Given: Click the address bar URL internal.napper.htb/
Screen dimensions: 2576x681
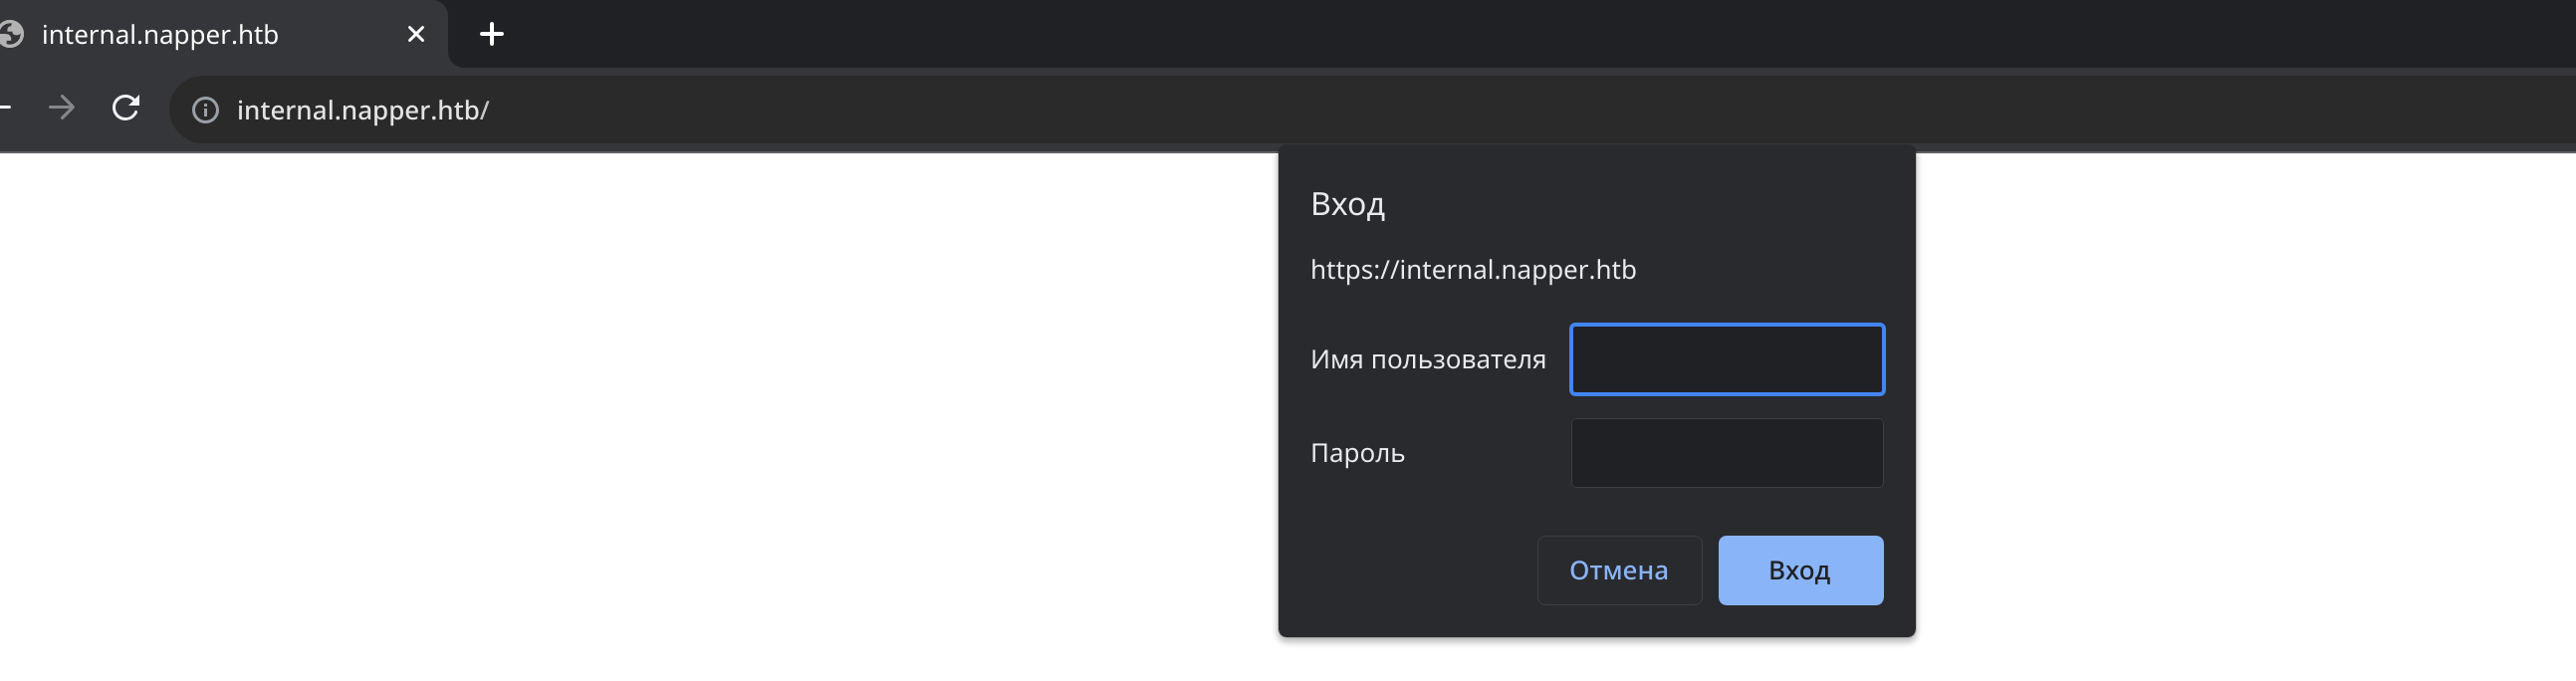Looking at the screenshot, I should [x=362, y=110].
